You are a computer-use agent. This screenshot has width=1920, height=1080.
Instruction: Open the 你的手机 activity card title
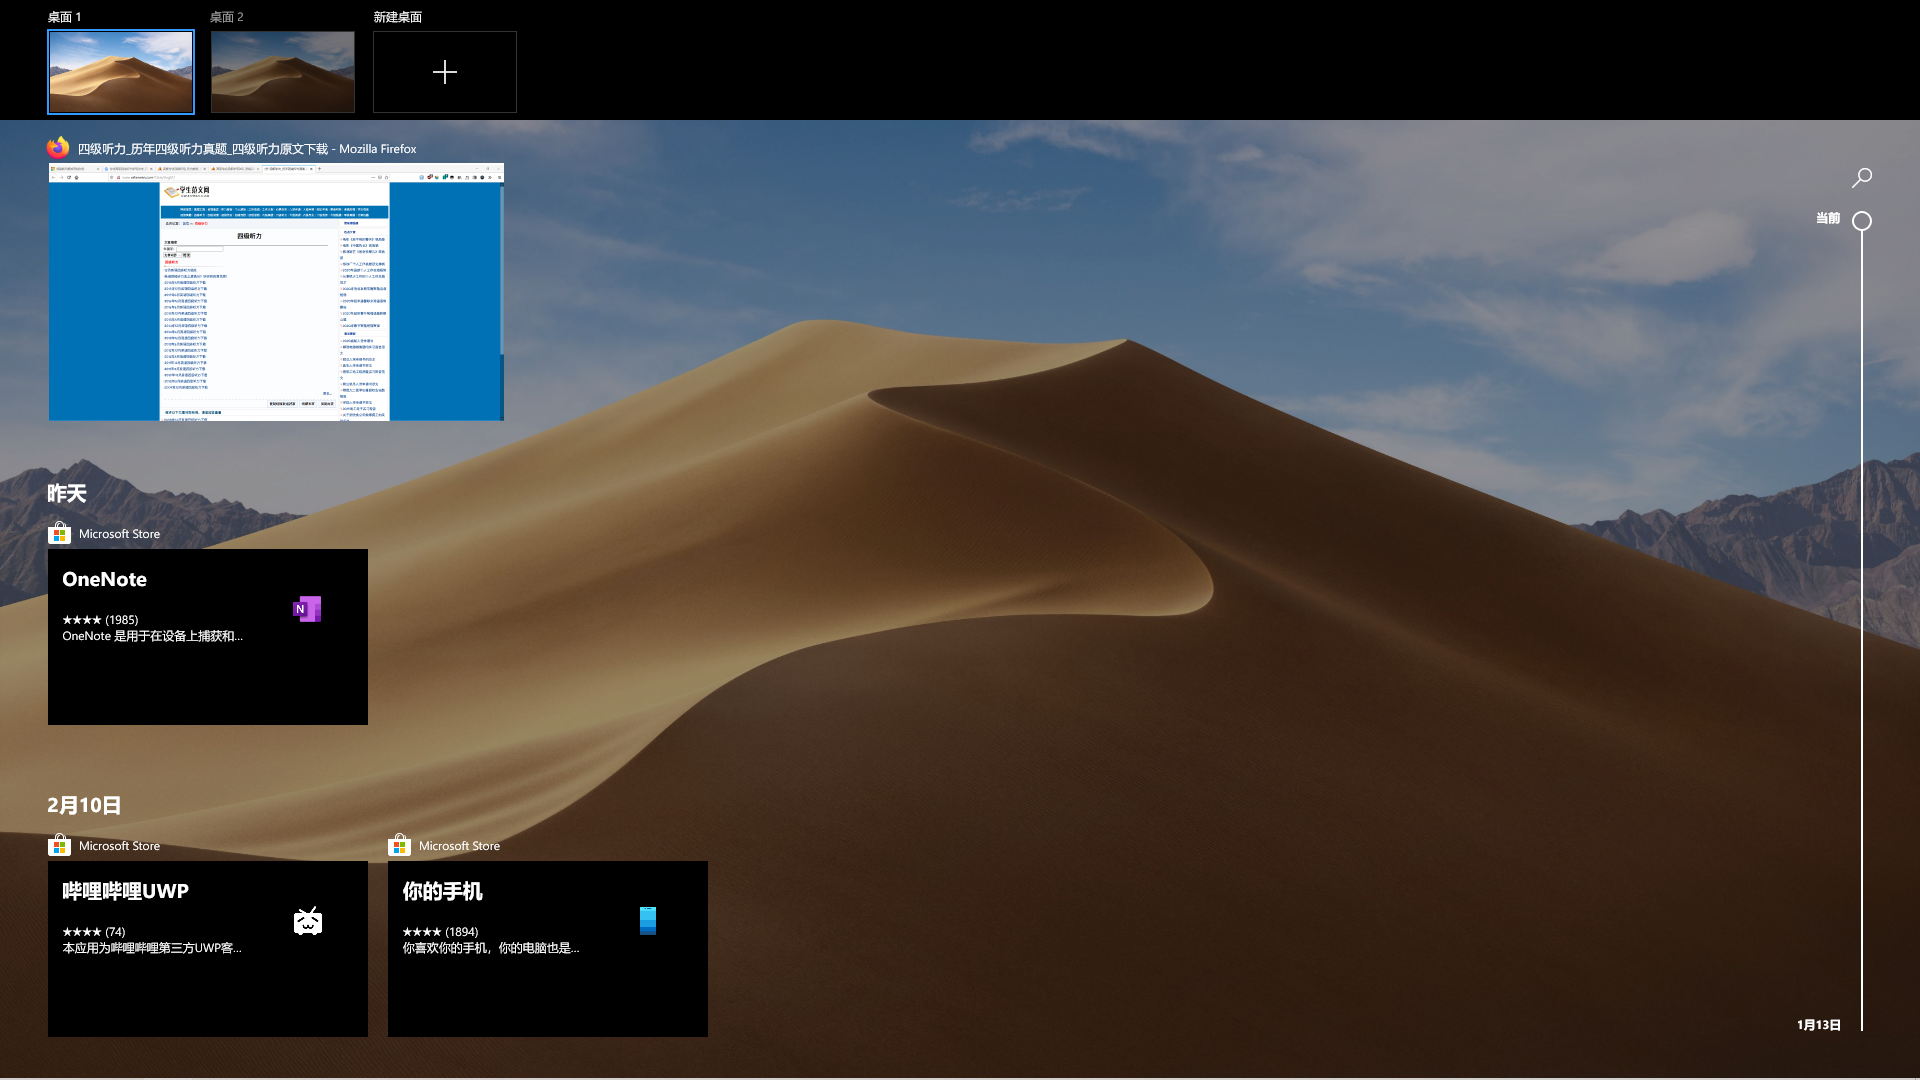tap(442, 892)
